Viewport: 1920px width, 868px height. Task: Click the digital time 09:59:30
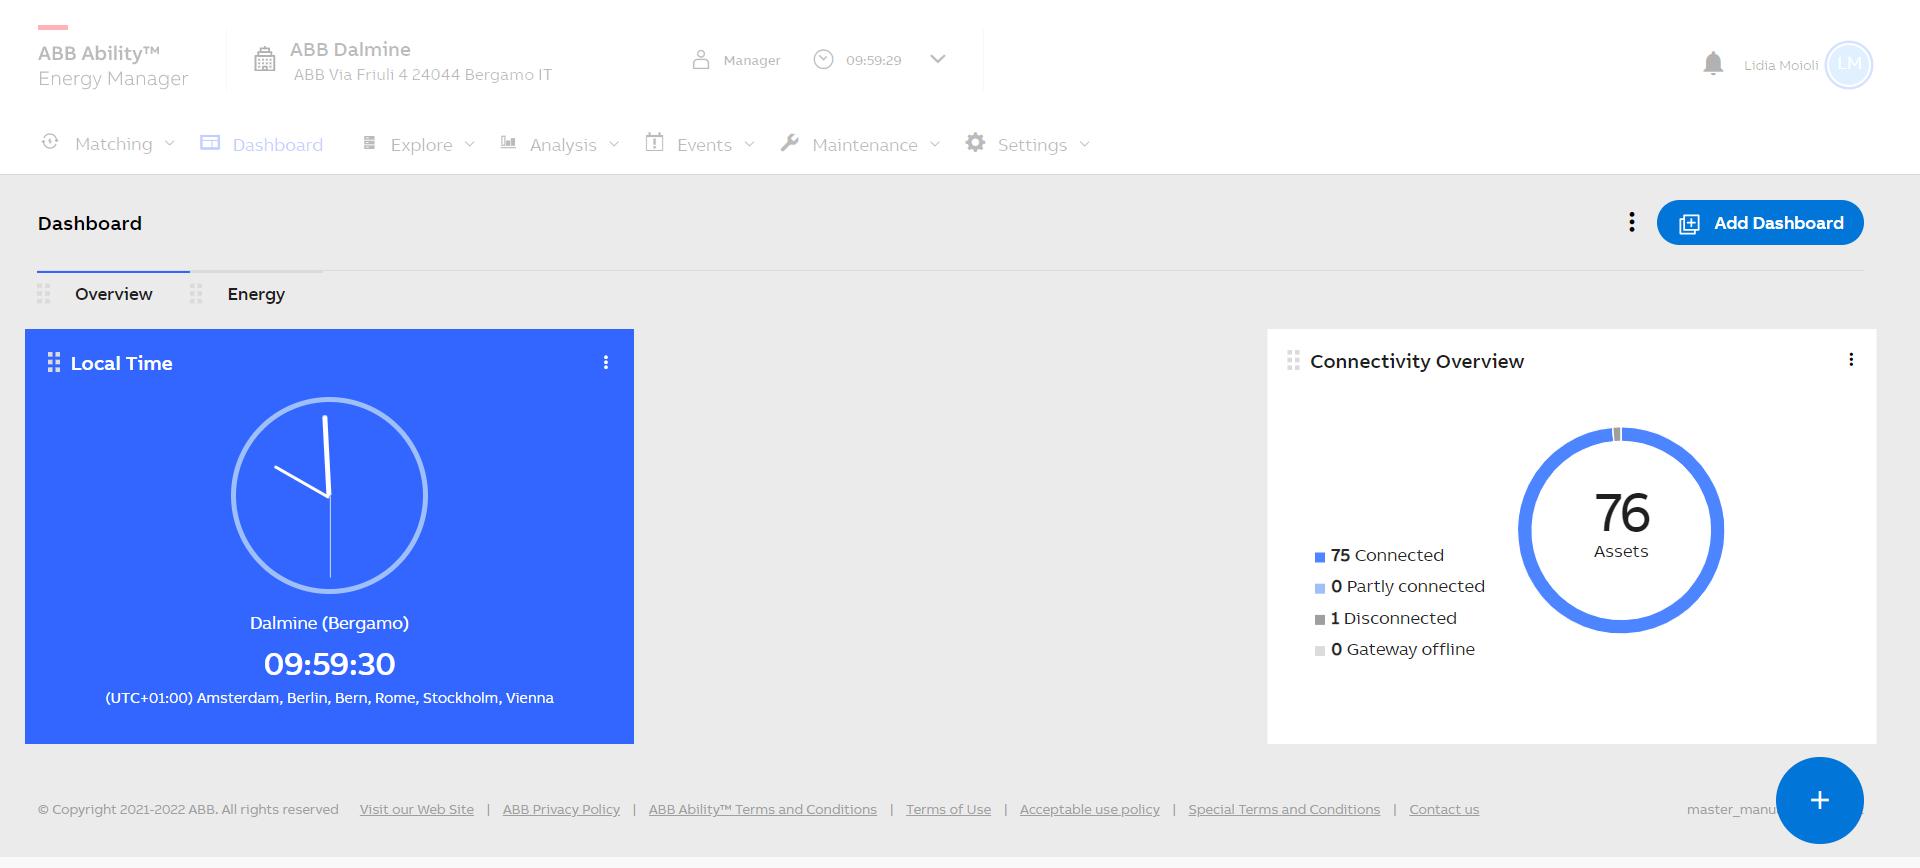[x=329, y=663]
